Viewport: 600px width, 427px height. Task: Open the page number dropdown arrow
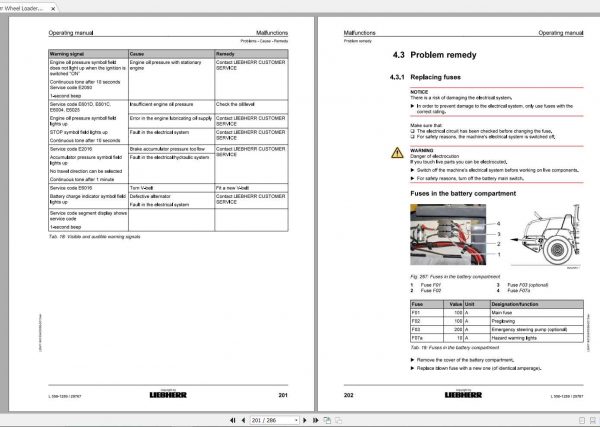click(x=296, y=420)
